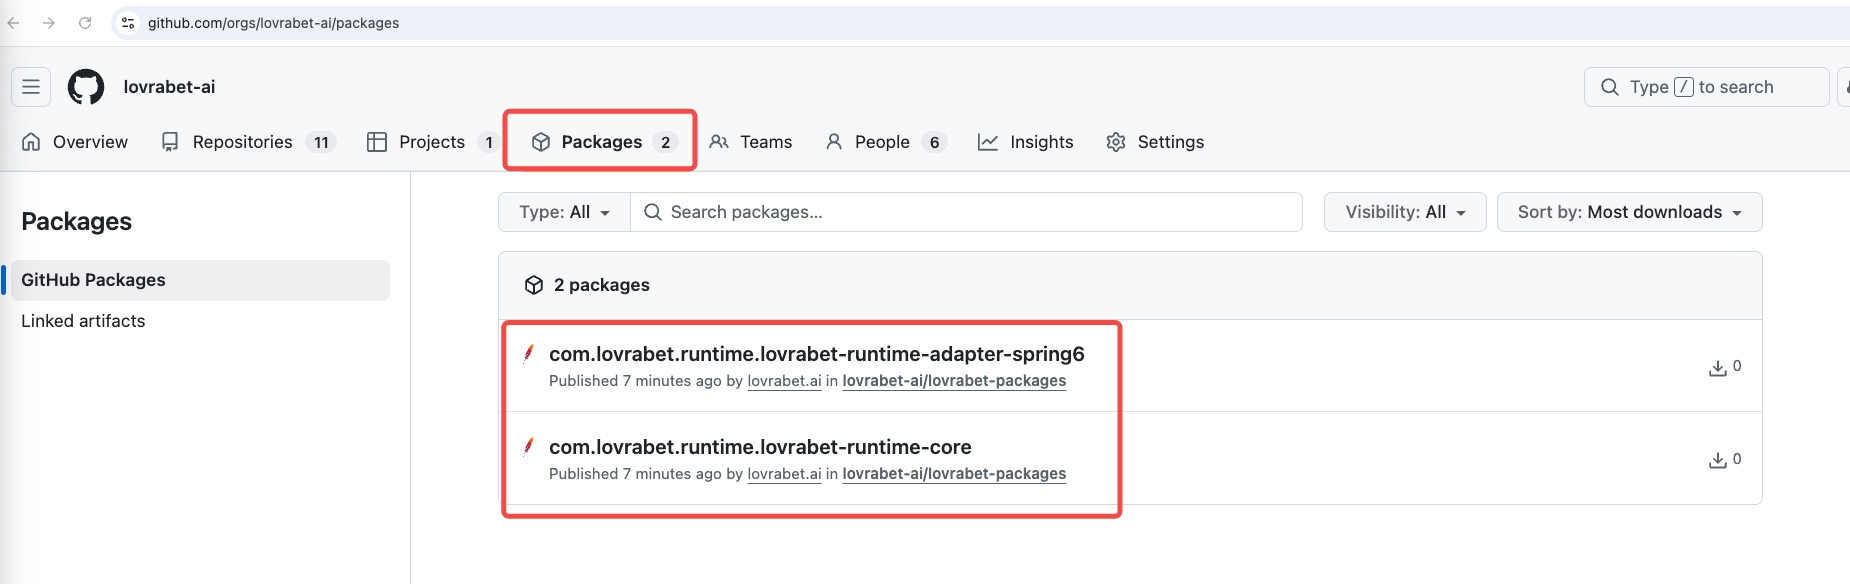
Task: Click lovrabet.ai author link in adapter-spring6 row
Action: click(x=784, y=381)
